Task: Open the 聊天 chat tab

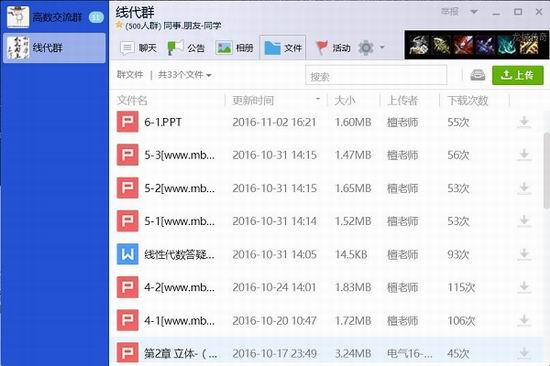Action: point(138,47)
